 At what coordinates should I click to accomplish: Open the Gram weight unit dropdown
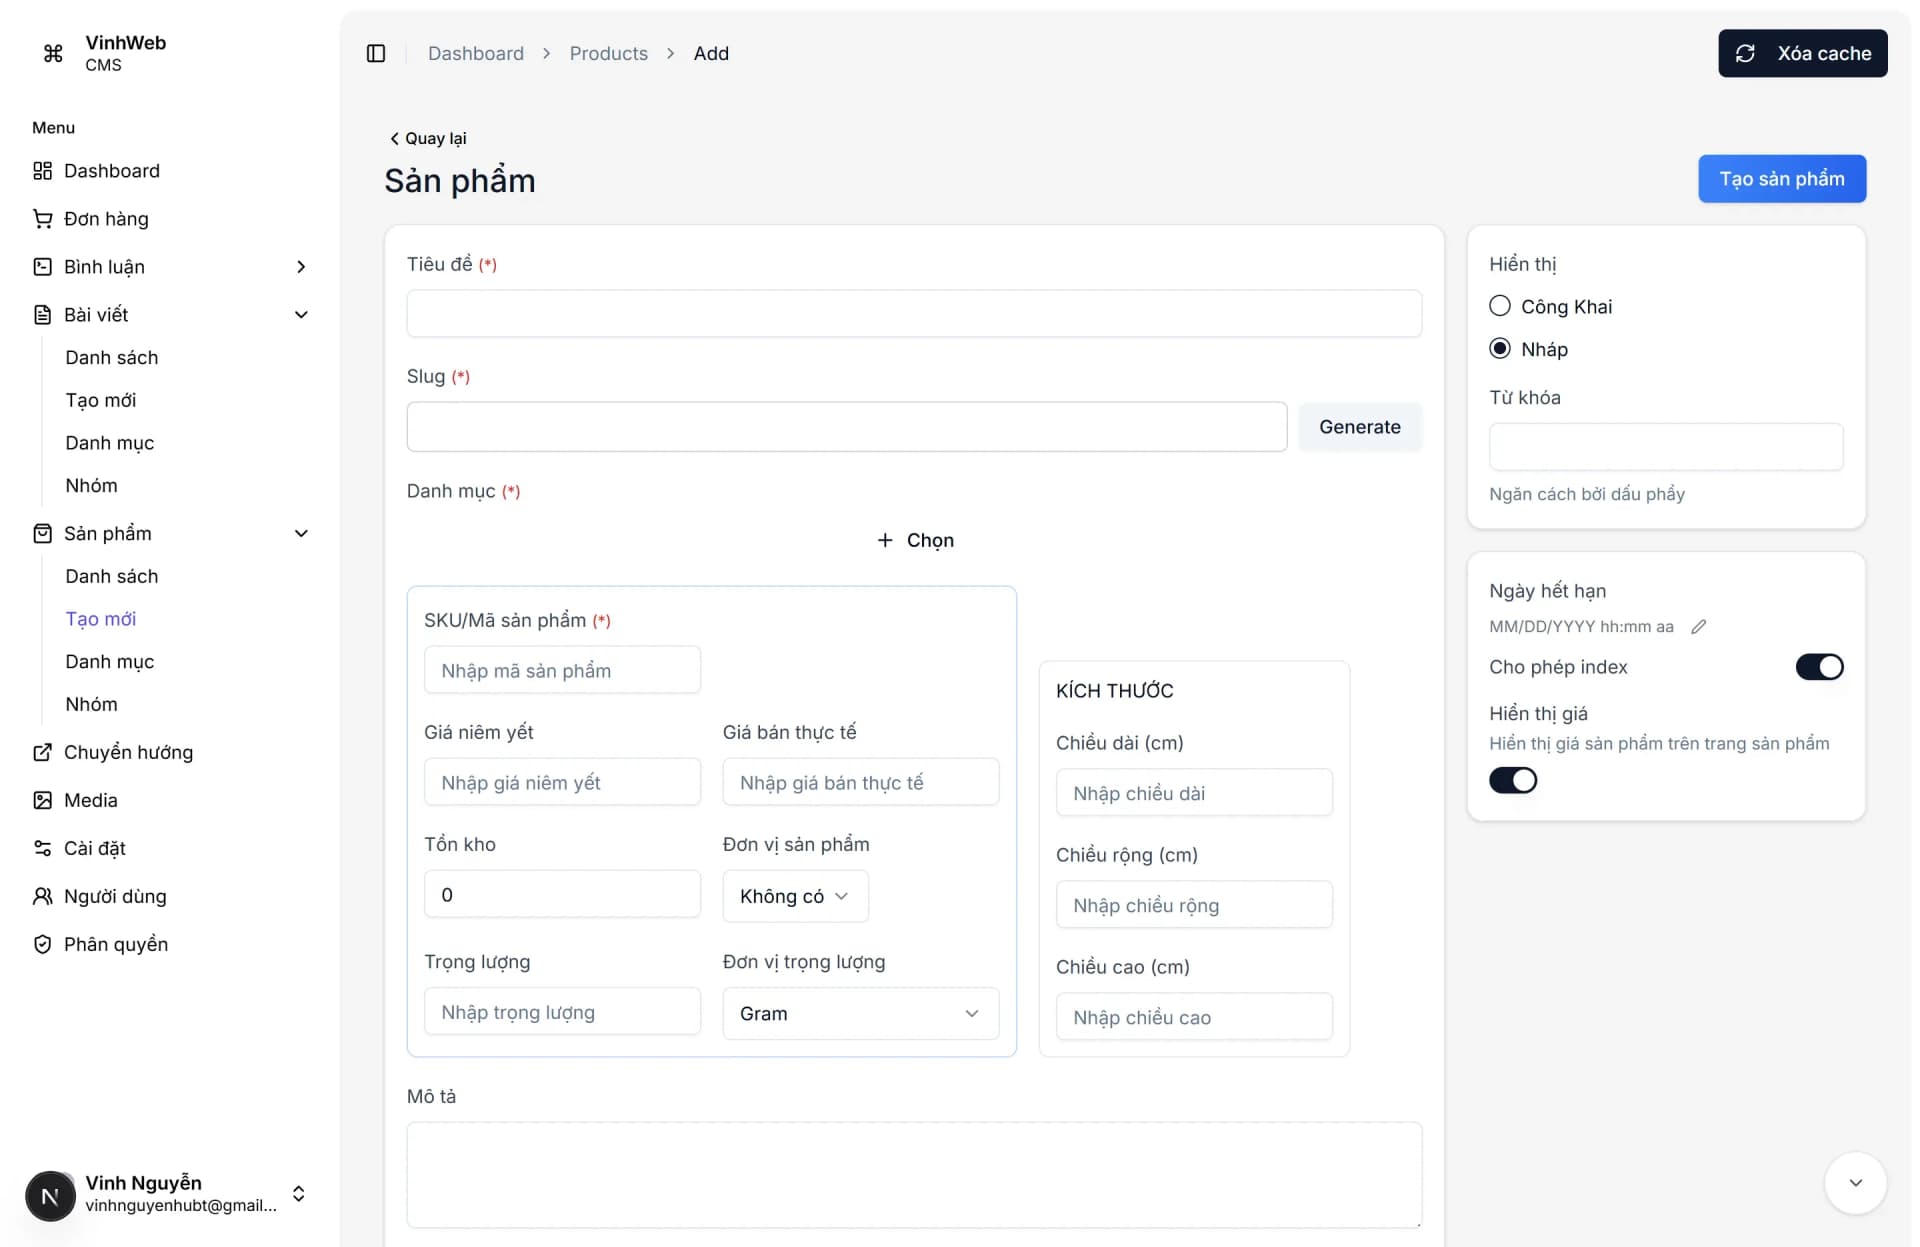coord(860,1013)
